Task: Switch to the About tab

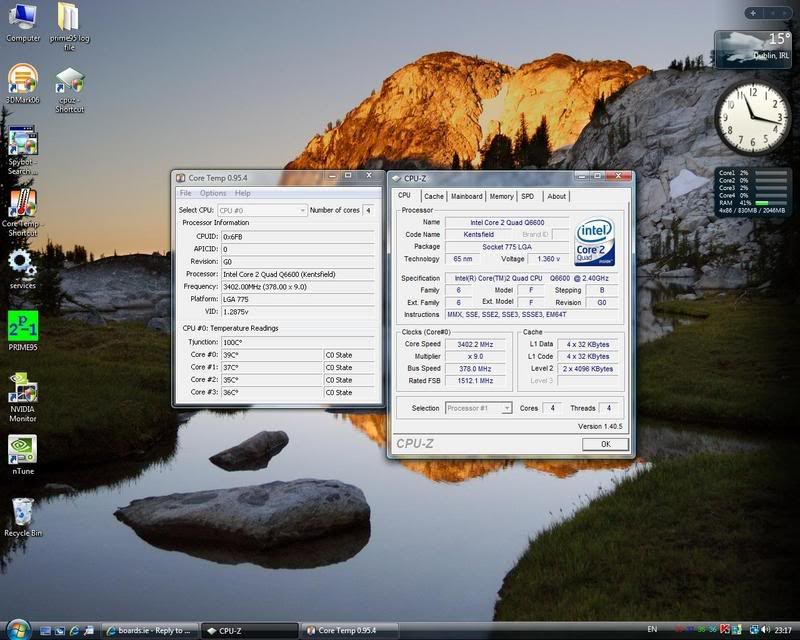Action: coord(556,196)
